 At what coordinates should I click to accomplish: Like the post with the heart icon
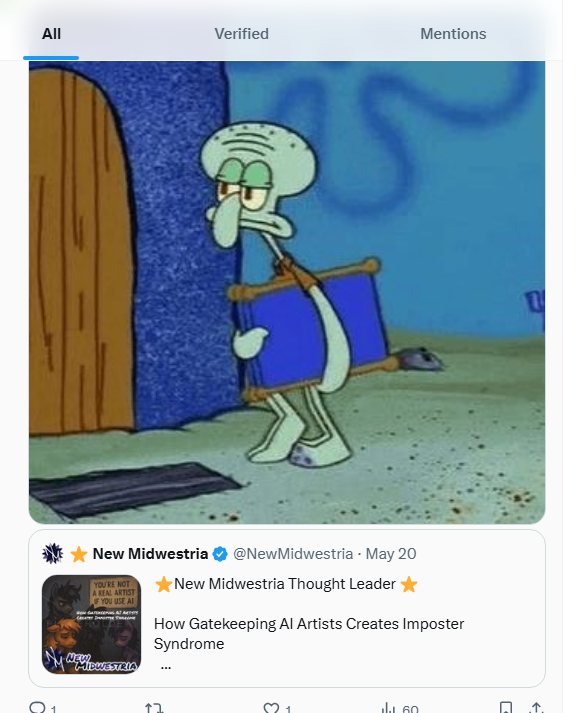pos(271,708)
